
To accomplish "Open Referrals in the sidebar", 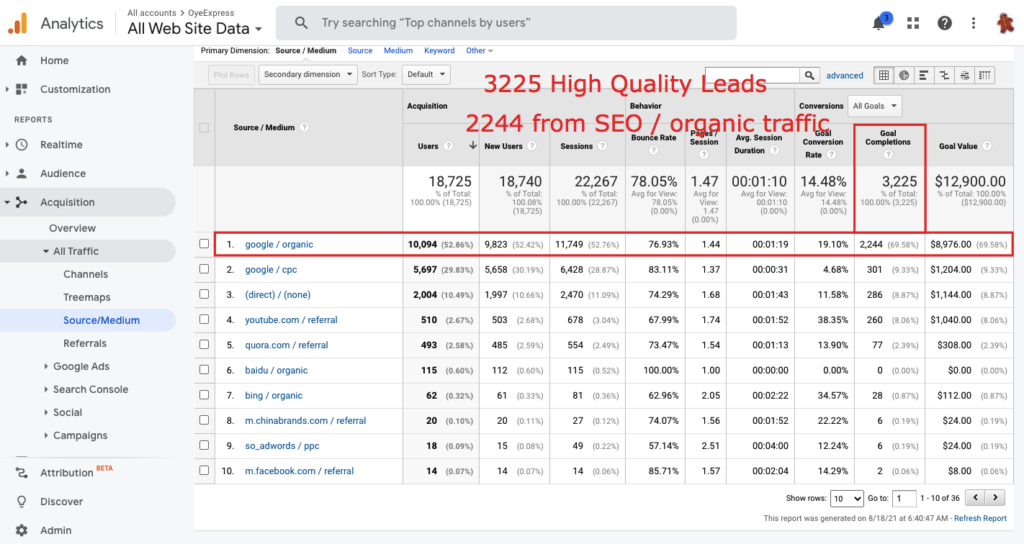I will 85,343.
